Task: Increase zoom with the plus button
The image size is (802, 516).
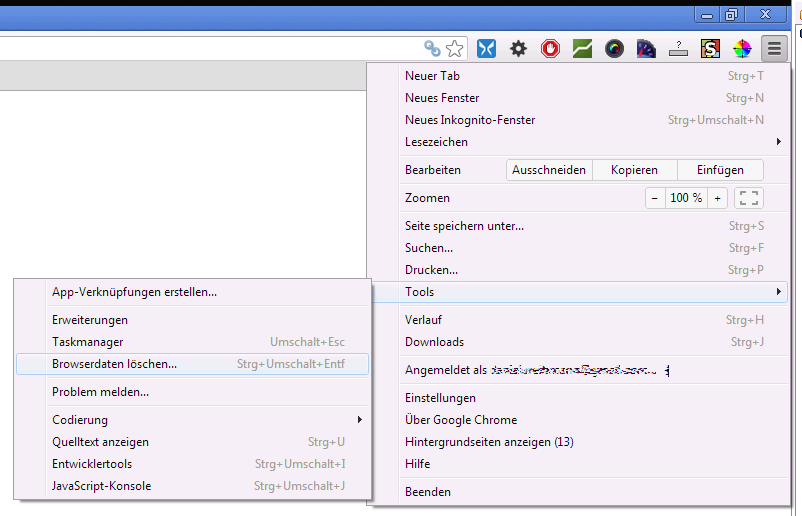Action: click(718, 198)
